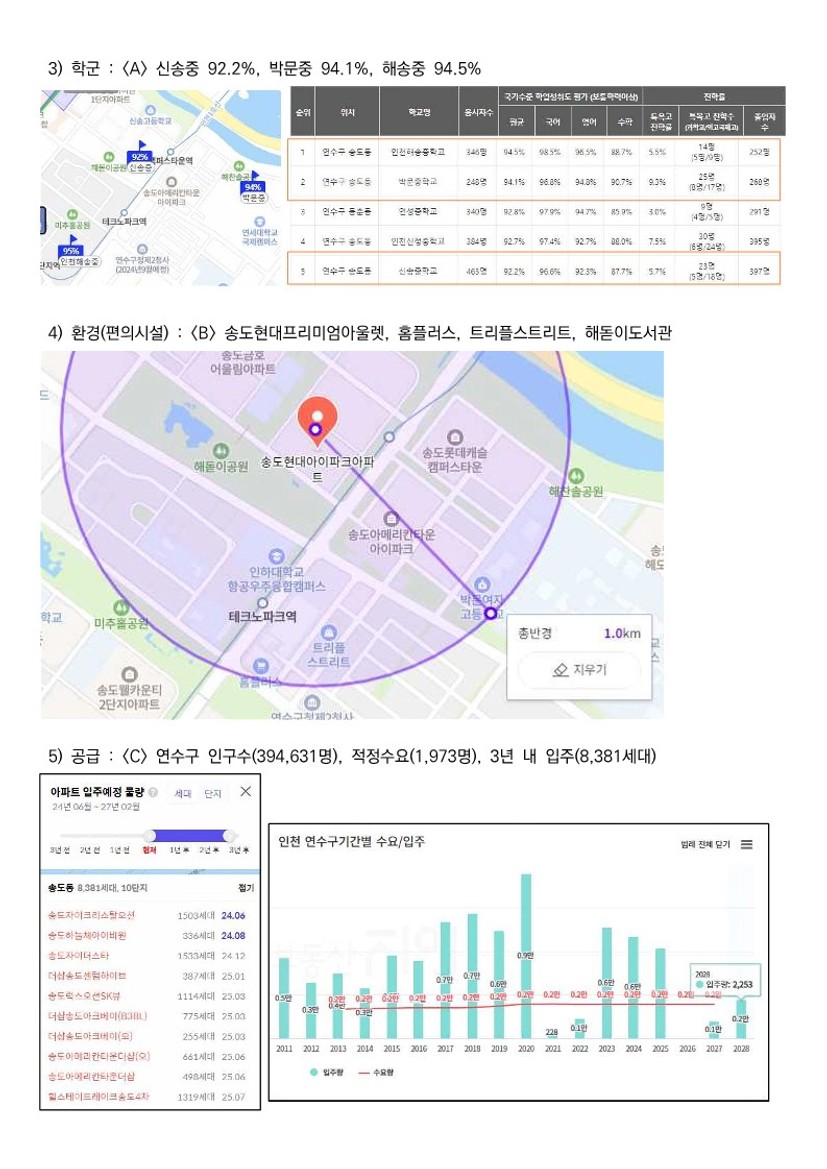Click the 송도롯데캐슬 캠퍼스타운 building icon
The image size is (827, 1169).
point(455,437)
